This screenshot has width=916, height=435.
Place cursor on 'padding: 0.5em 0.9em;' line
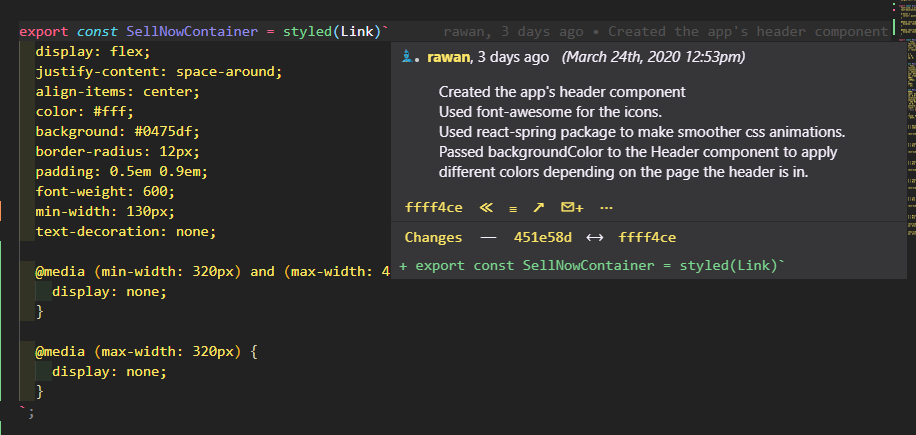click(122, 172)
